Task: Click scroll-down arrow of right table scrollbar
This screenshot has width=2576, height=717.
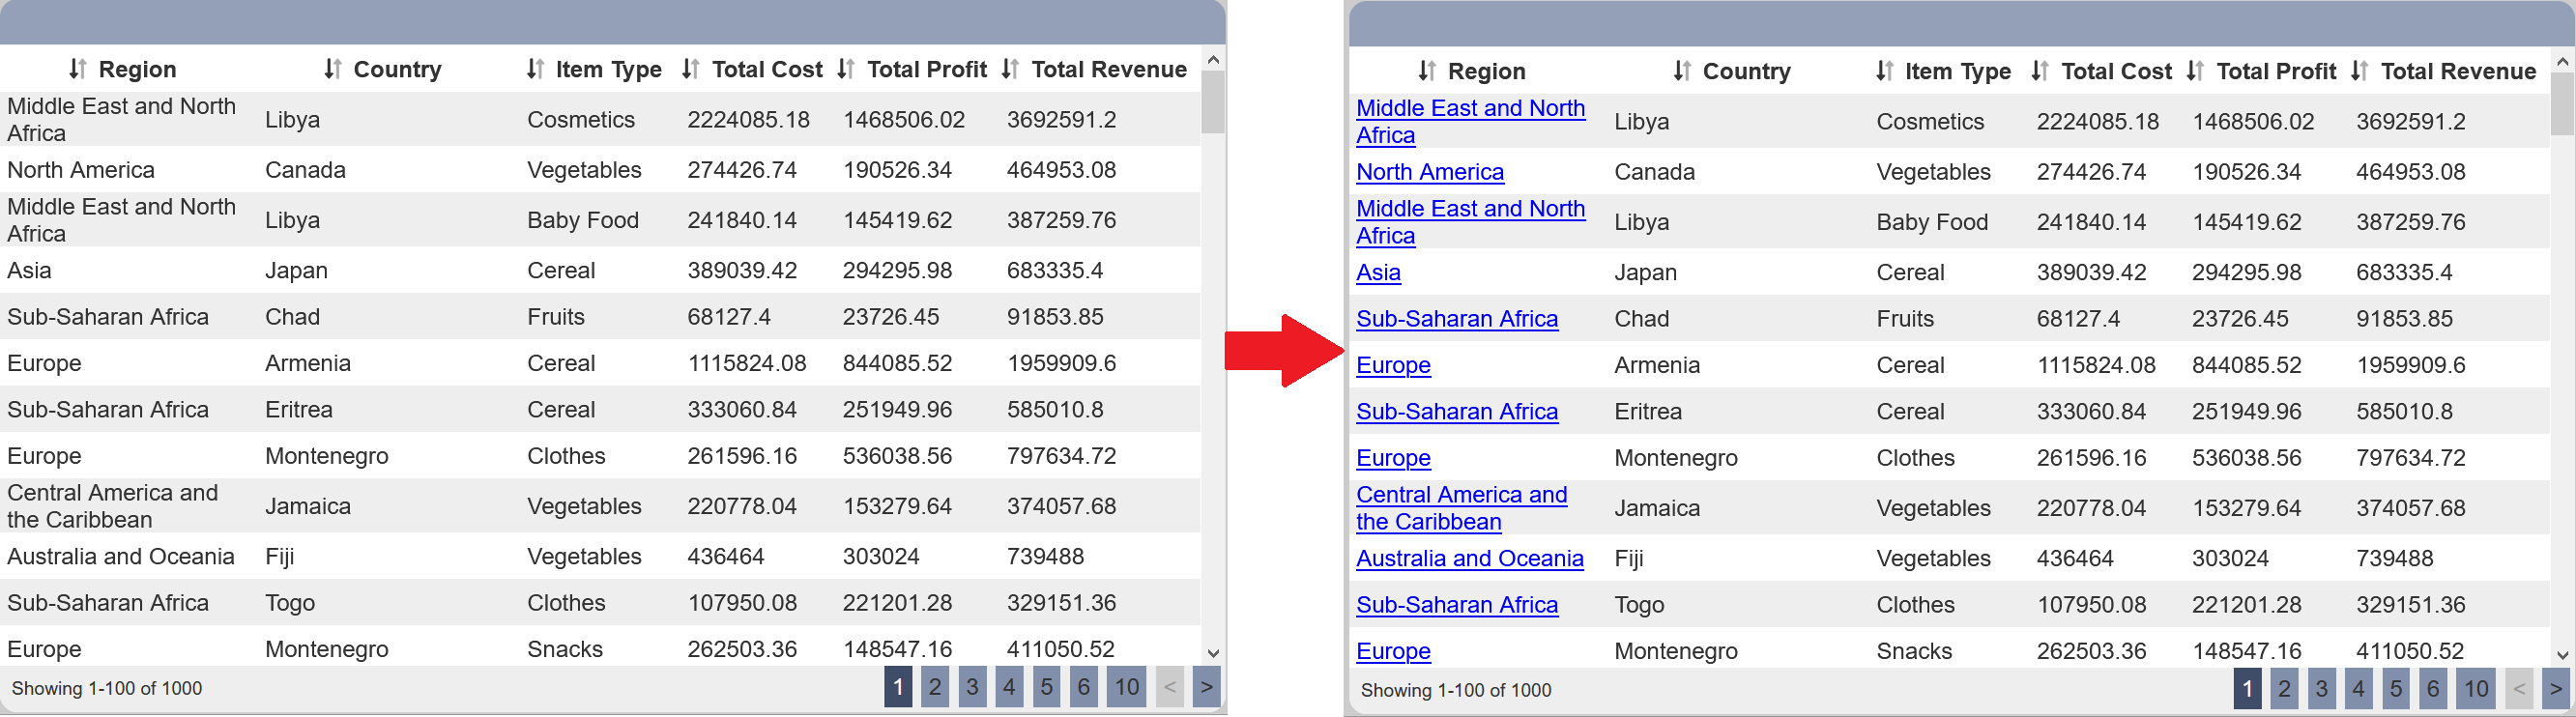Action: (x=2562, y=655)
